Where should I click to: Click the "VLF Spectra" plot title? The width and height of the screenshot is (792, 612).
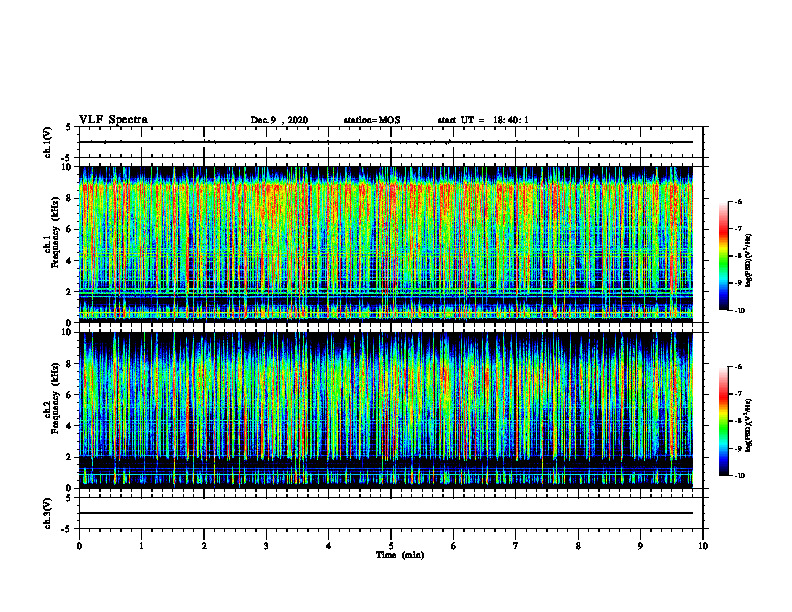pyautogui.click(x=113, y=120)
